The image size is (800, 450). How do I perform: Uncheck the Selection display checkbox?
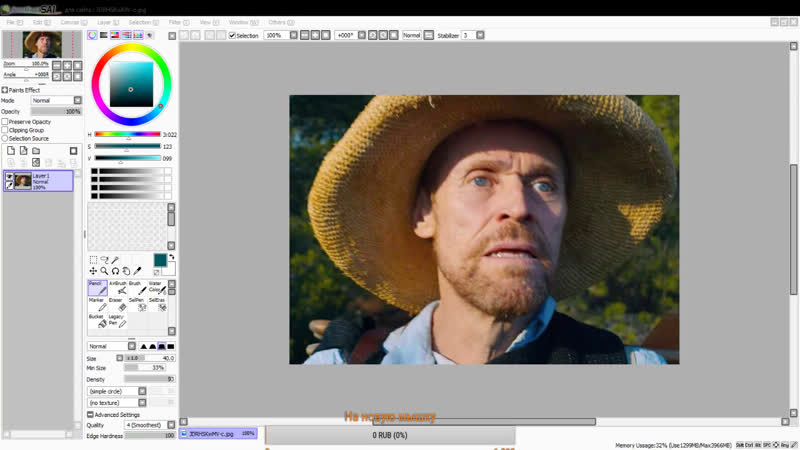pyautogui.click(x=232, y=35)
